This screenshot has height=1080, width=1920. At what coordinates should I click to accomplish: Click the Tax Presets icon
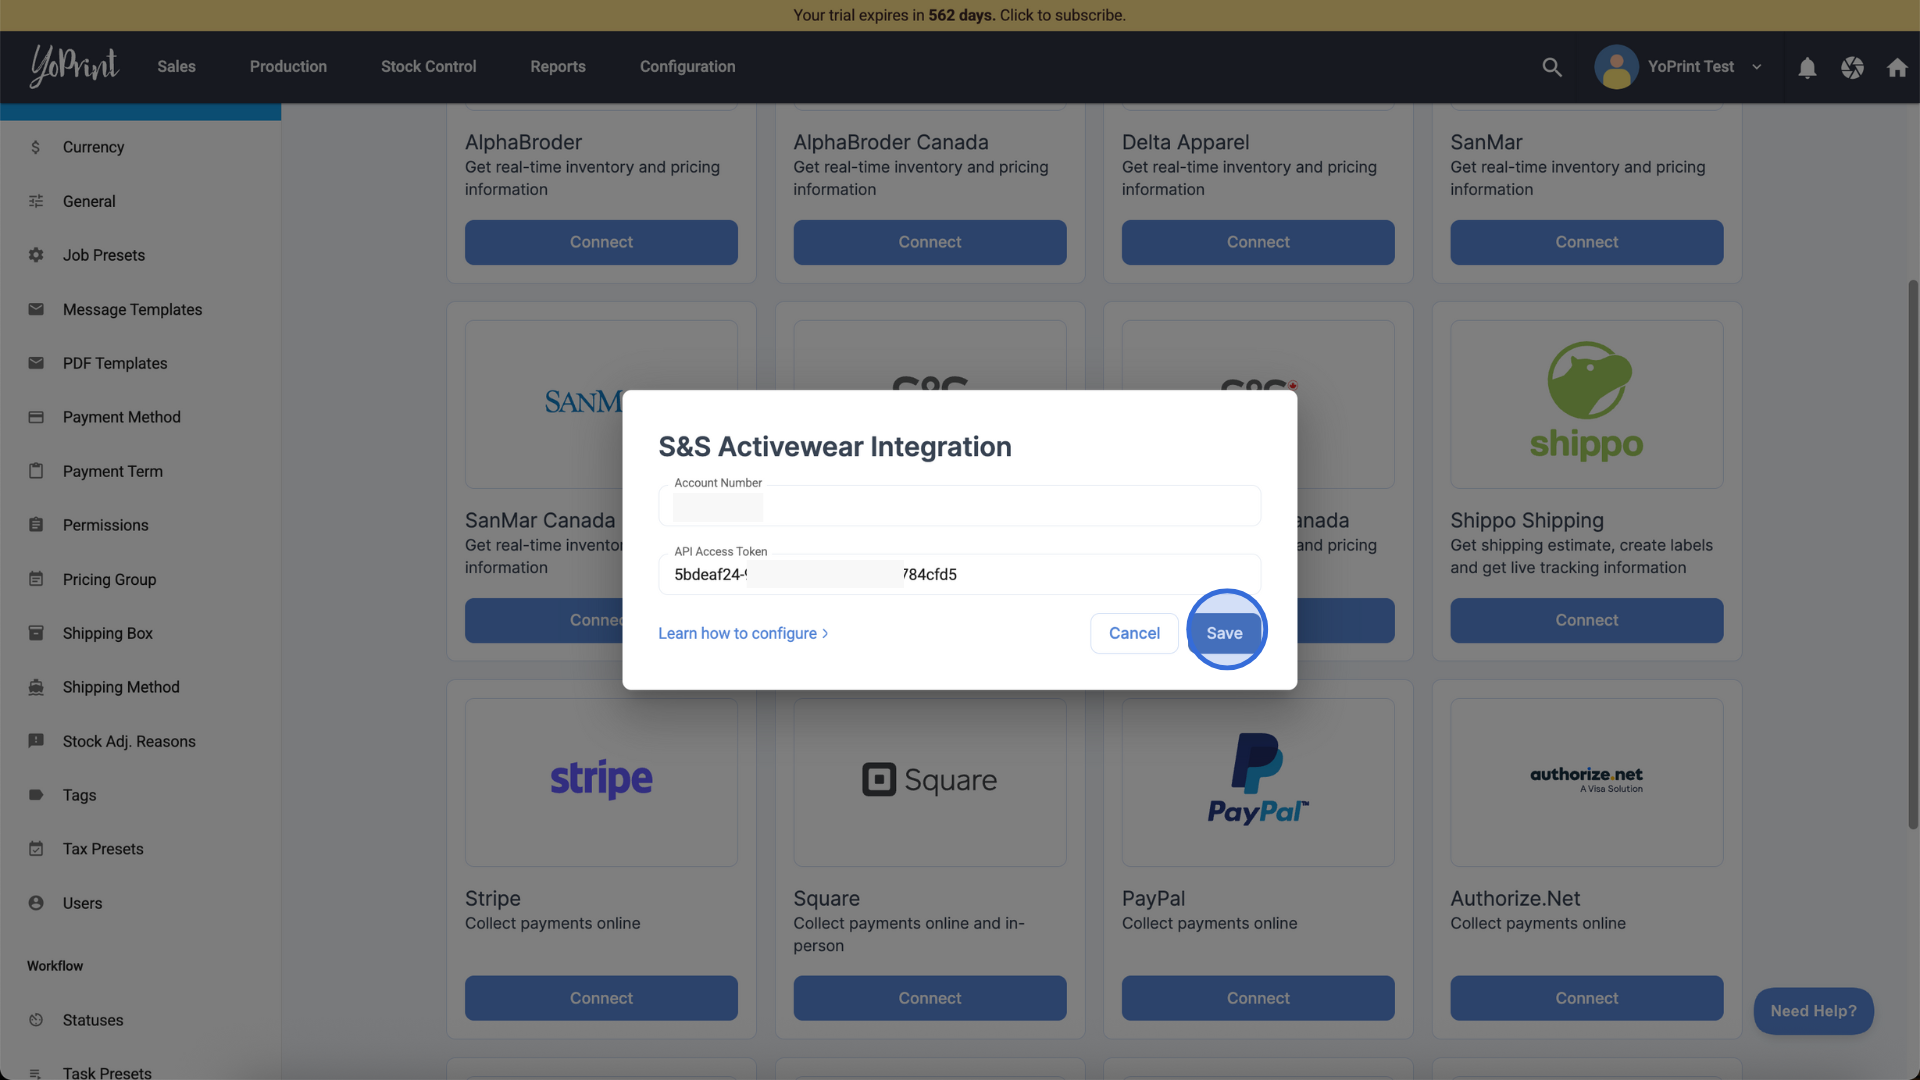coord(36,849)
